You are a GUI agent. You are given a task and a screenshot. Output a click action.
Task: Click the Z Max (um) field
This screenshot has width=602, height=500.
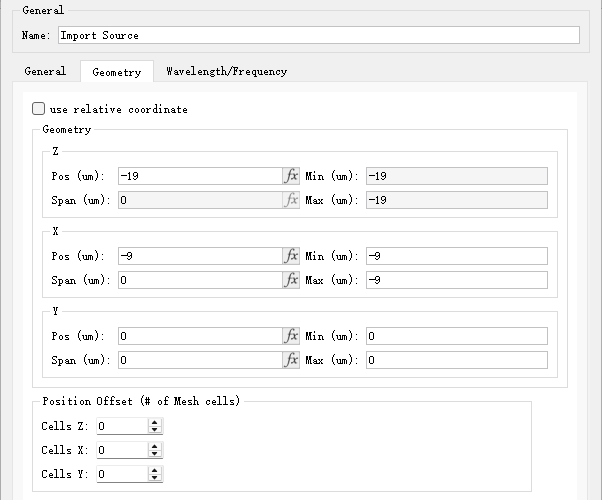point(457,200)
